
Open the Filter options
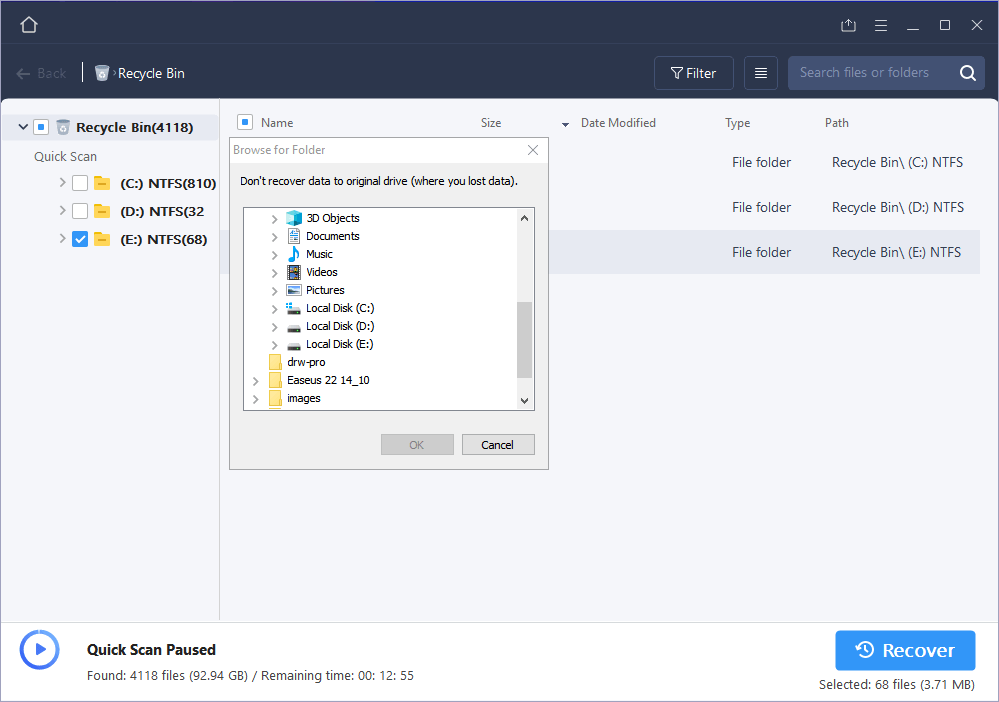[x=693, y=73]
